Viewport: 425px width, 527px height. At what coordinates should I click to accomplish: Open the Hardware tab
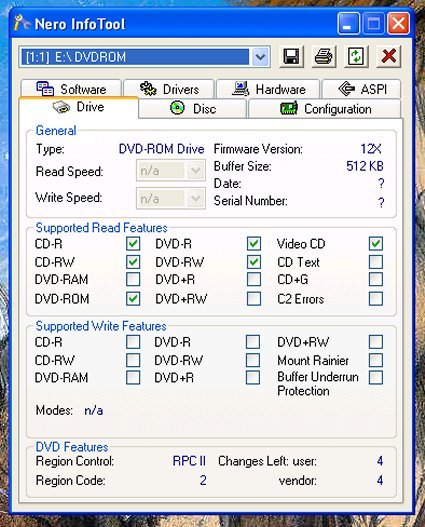pos(268,89)
